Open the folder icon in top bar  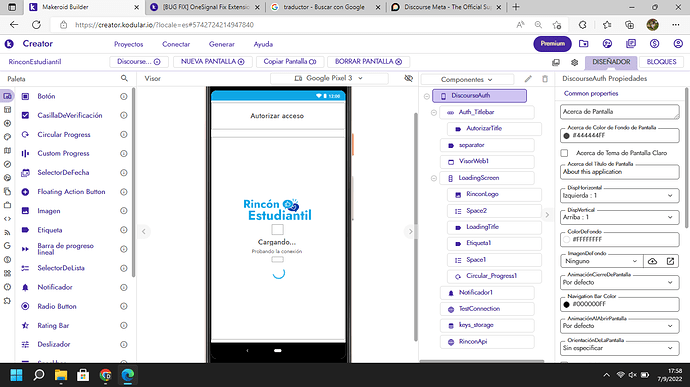584,44
